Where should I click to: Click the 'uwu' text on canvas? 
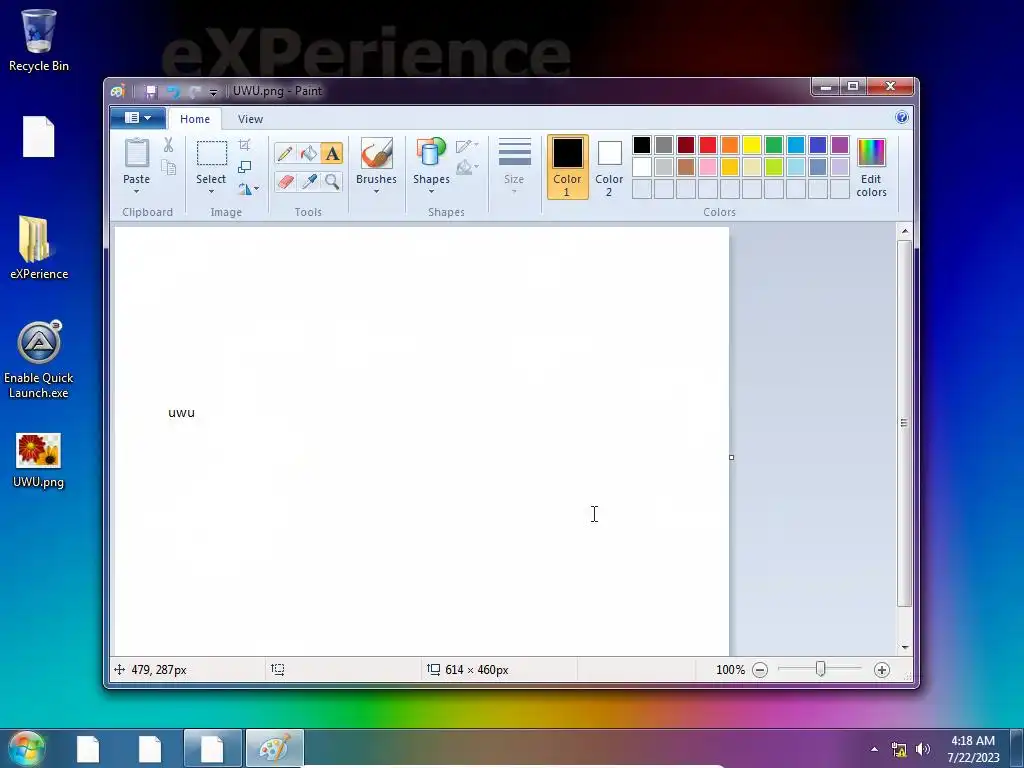tap(182, 413)
